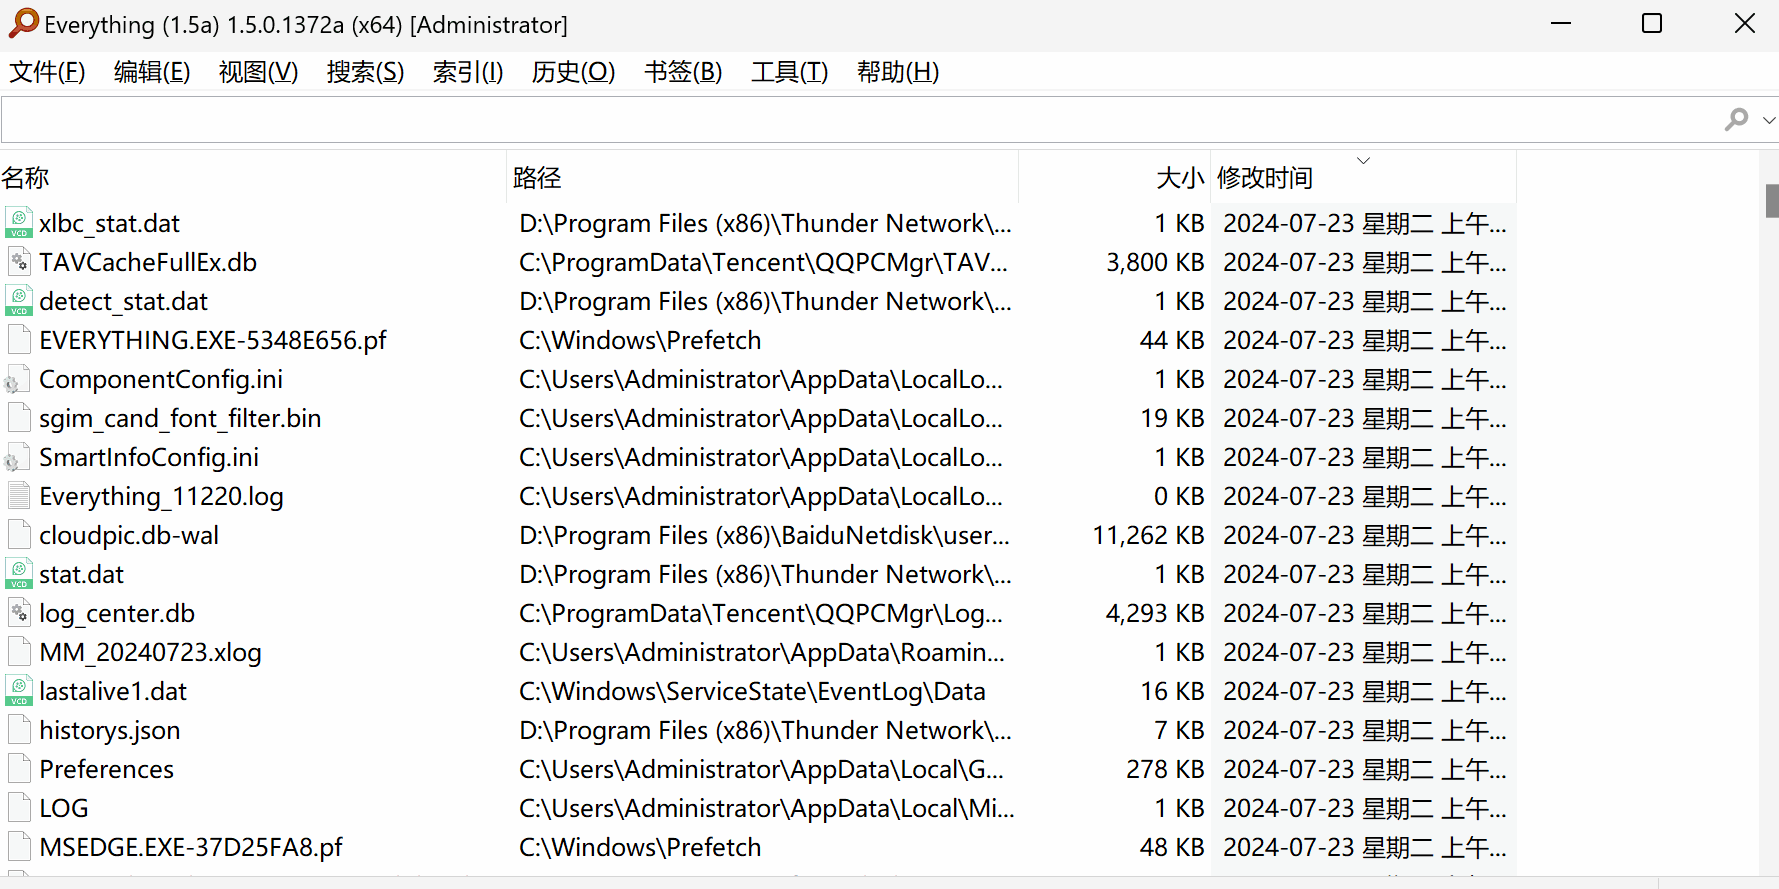Image resolution: width=1779 pixels, height=889 pixels.
Task: Open the 文件(F) menu
Action: [x=47, y=72]
